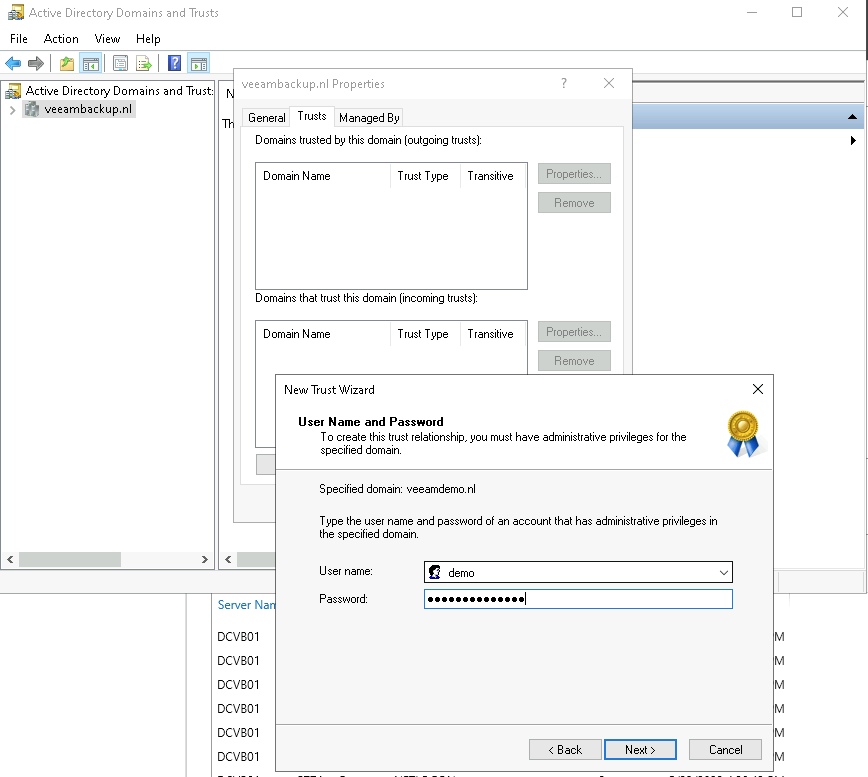Select Active Directory Domains and Trusts root node
Screen dimensions: 868x777
[x=118, y=91]
